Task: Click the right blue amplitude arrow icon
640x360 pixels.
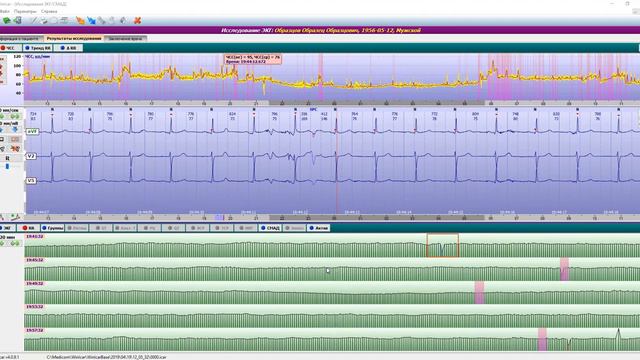Action: [x=15, y=130]
